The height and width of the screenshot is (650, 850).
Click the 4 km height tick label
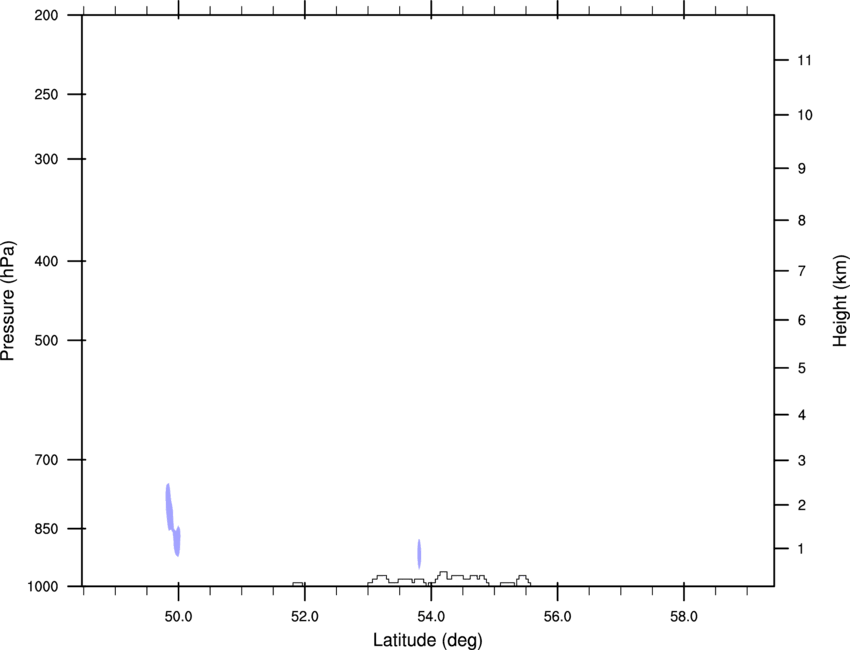[x=801, y=415]
